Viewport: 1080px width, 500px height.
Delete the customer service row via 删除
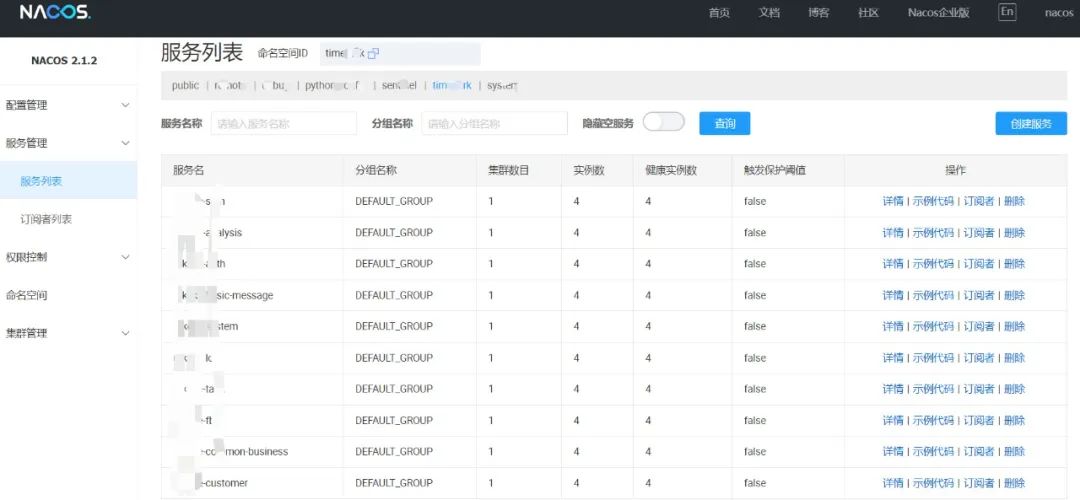[x=1014, y=483]
